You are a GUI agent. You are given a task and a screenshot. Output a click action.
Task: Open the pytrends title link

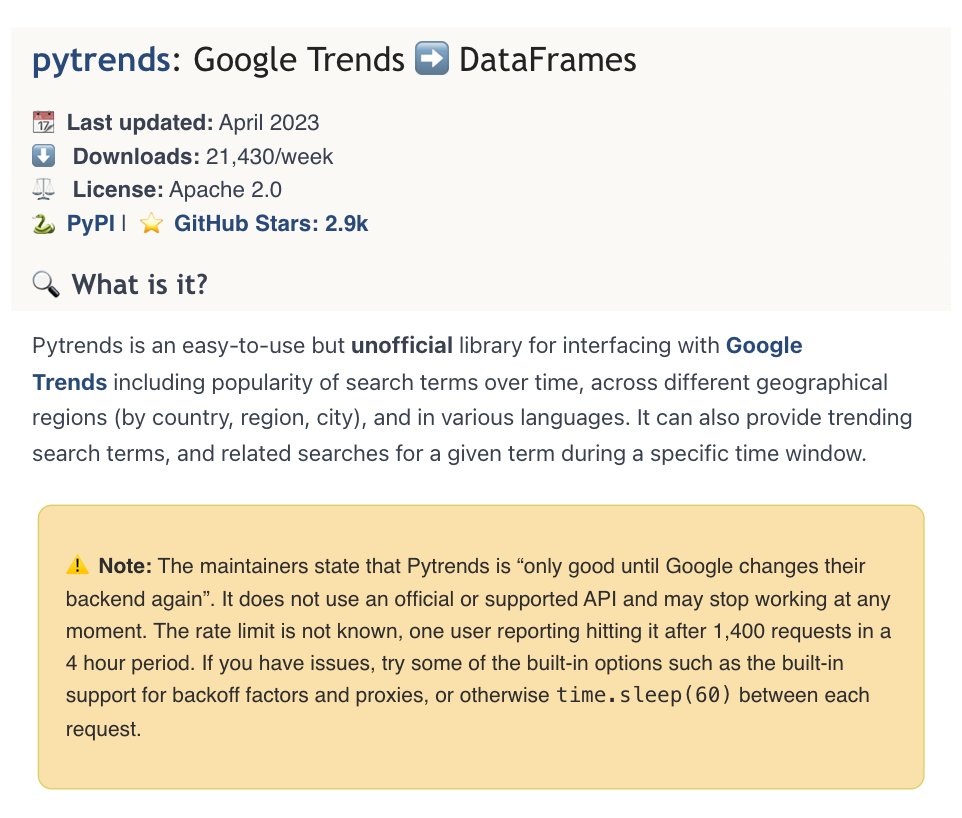click(x=101, y=60)
